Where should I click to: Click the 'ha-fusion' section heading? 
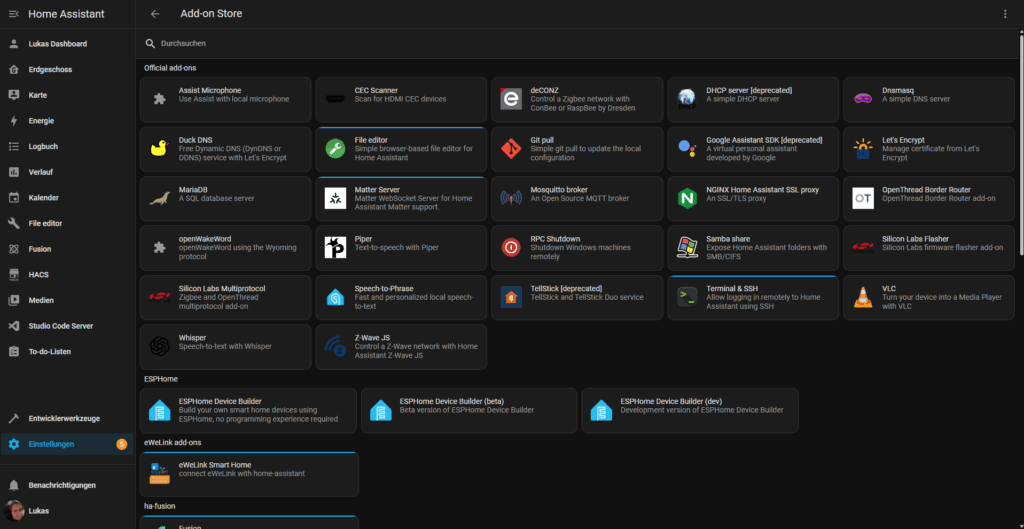pyautogui.click(x=160, y=505)
